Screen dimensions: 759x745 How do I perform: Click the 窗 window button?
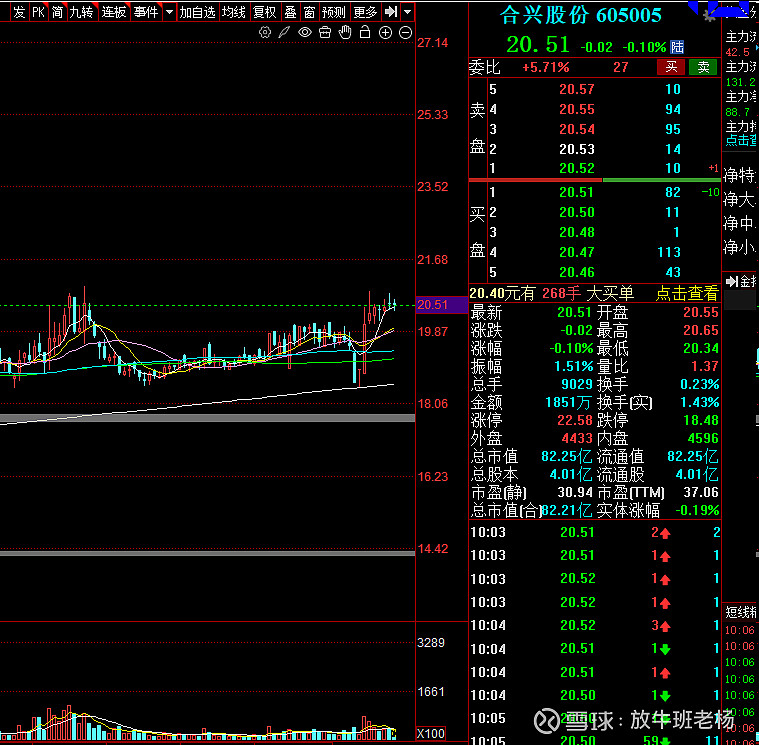click(309, 12)
